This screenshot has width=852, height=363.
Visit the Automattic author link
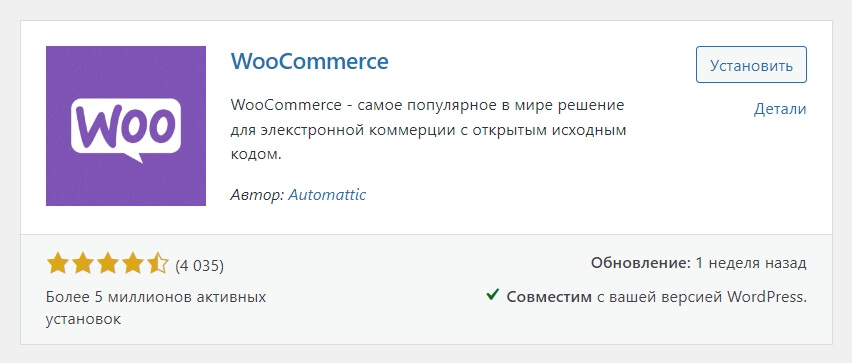tap(327, 195)
